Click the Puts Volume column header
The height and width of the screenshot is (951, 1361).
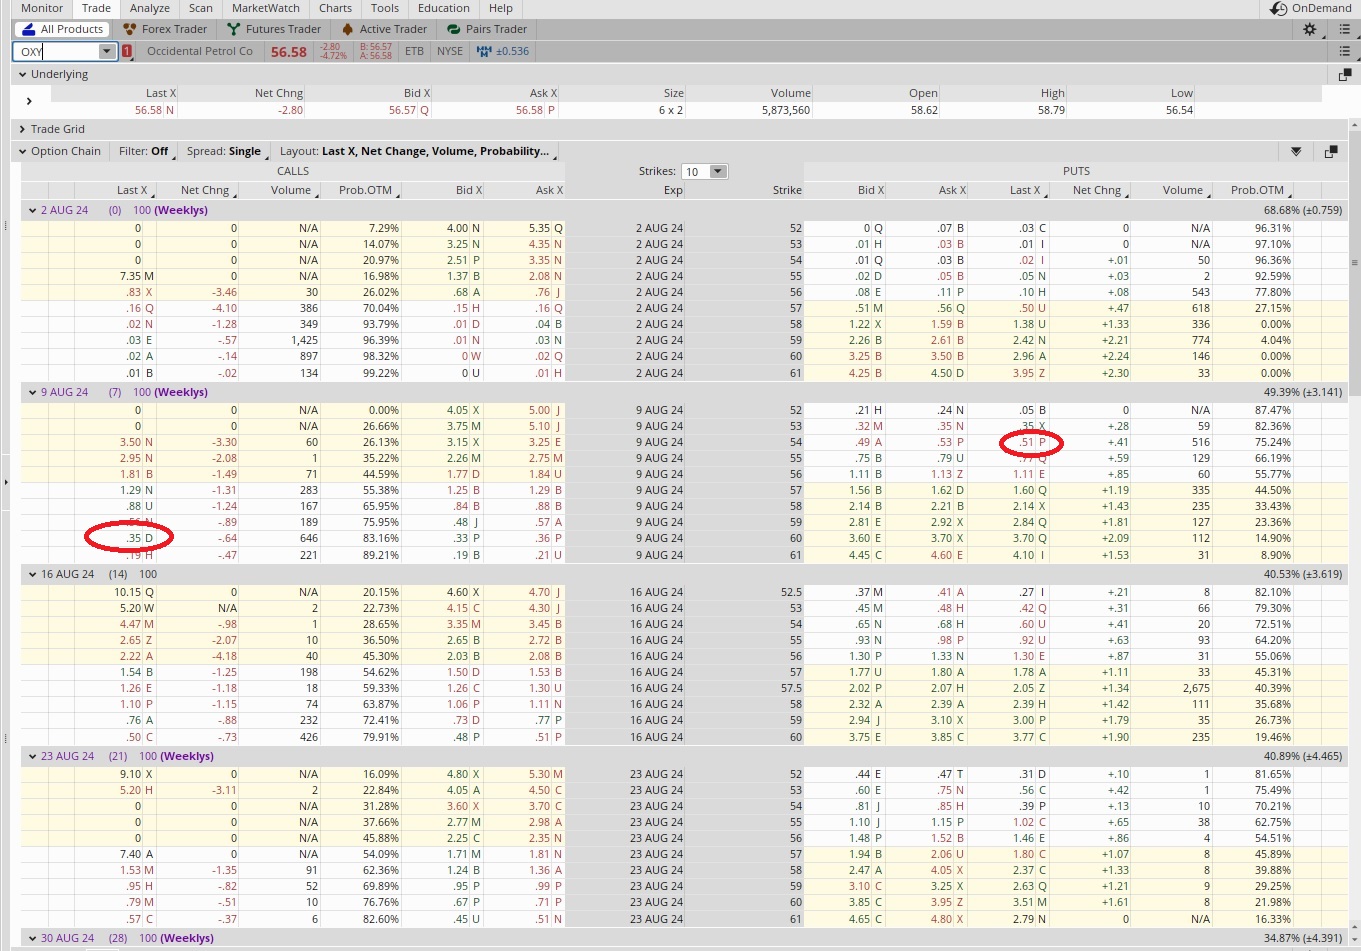[1182, 190]
